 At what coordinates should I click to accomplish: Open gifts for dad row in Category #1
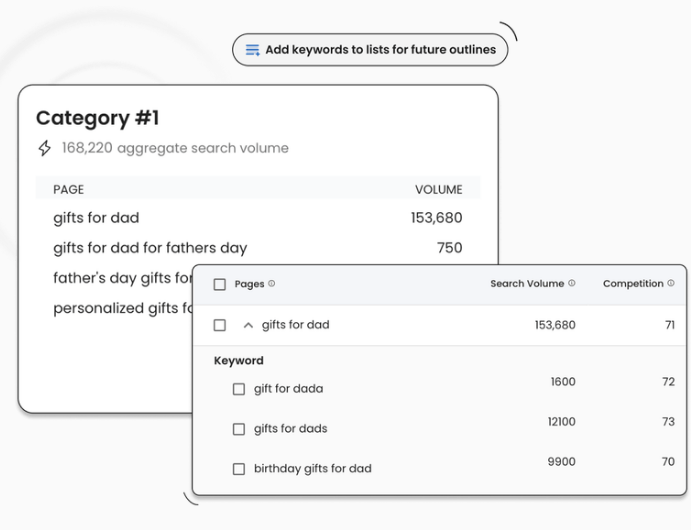pos(96,218)
